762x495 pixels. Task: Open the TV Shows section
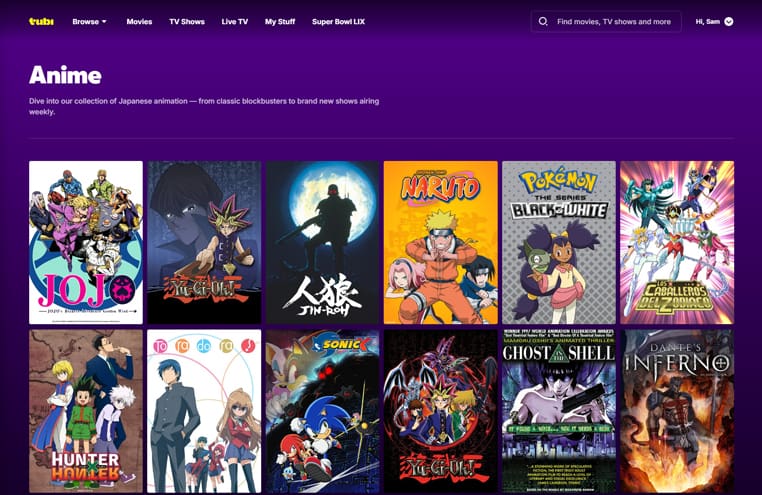tap(187, 21)
